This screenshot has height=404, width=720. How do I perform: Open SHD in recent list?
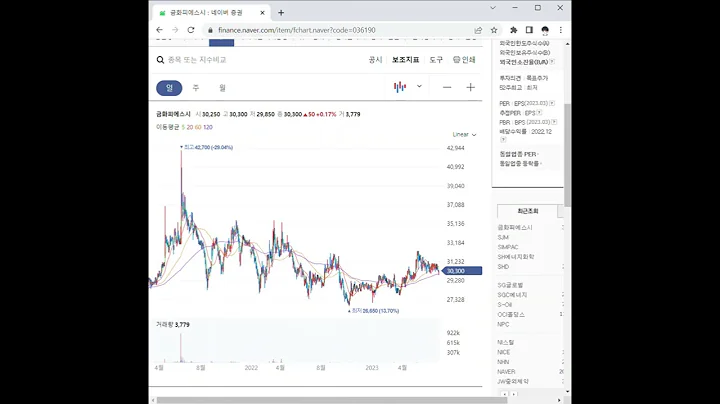(503, 266)
